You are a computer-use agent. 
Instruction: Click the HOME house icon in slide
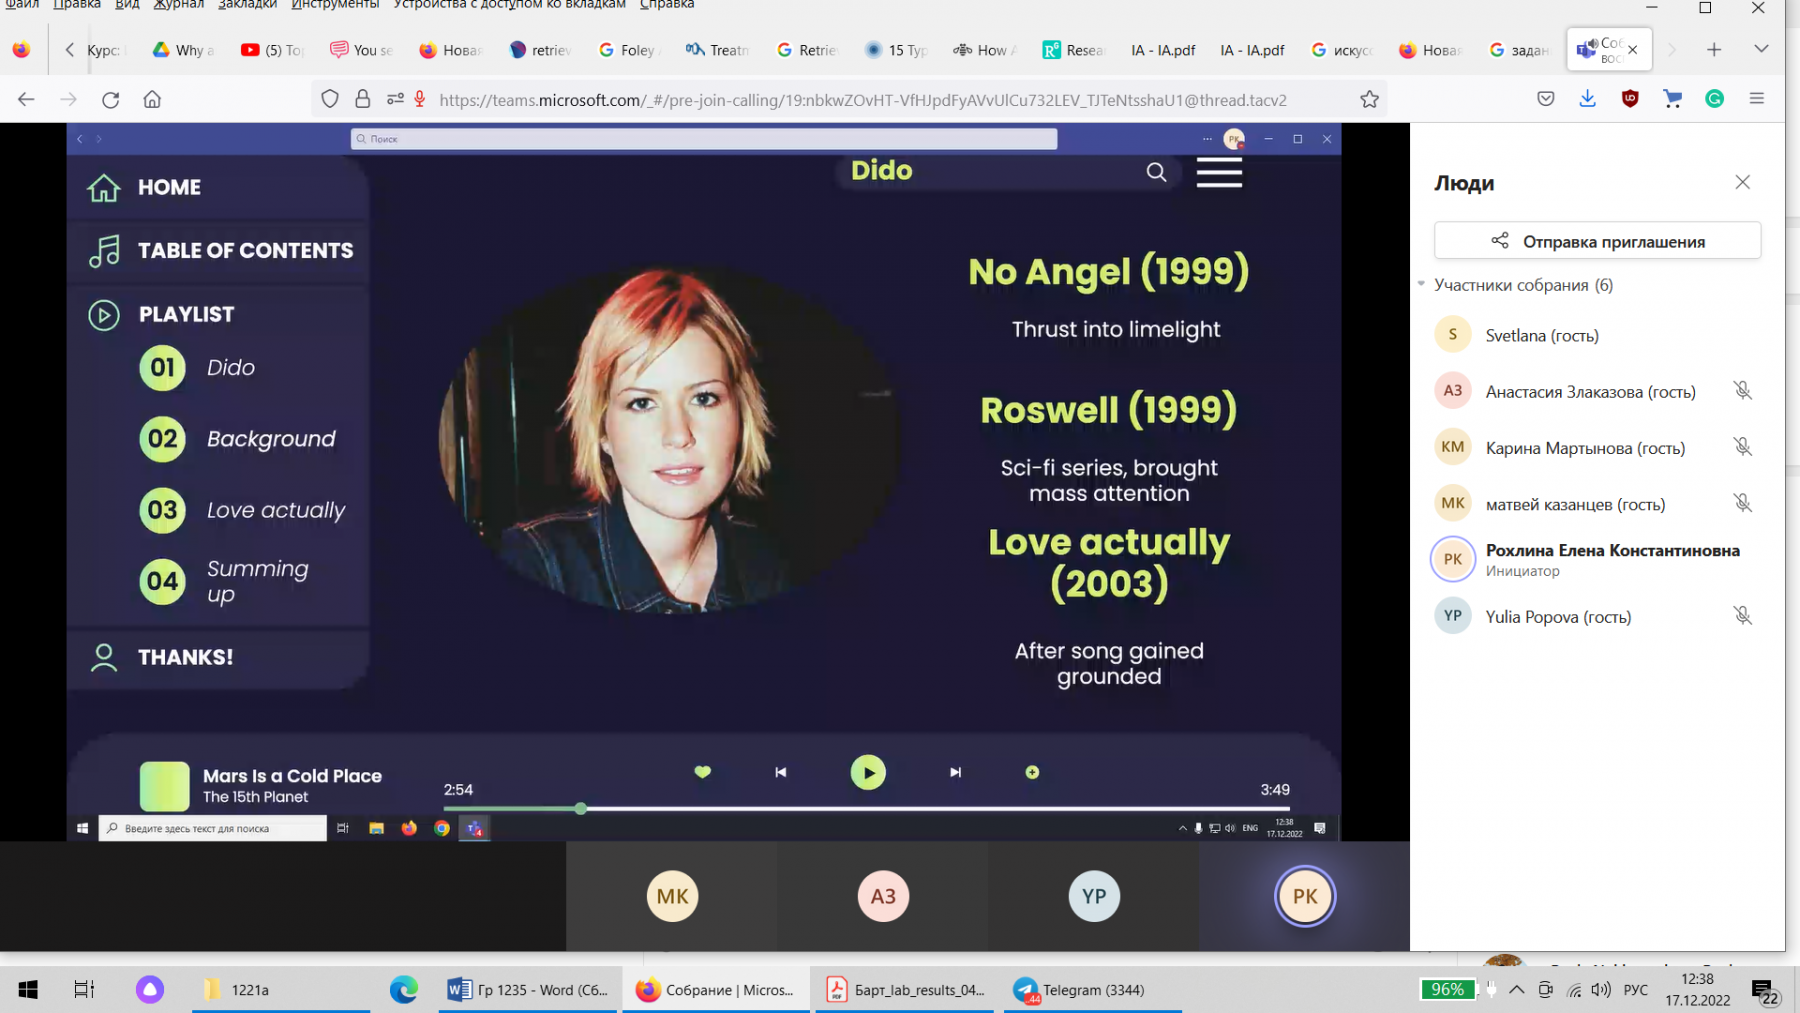pos(103,187)
